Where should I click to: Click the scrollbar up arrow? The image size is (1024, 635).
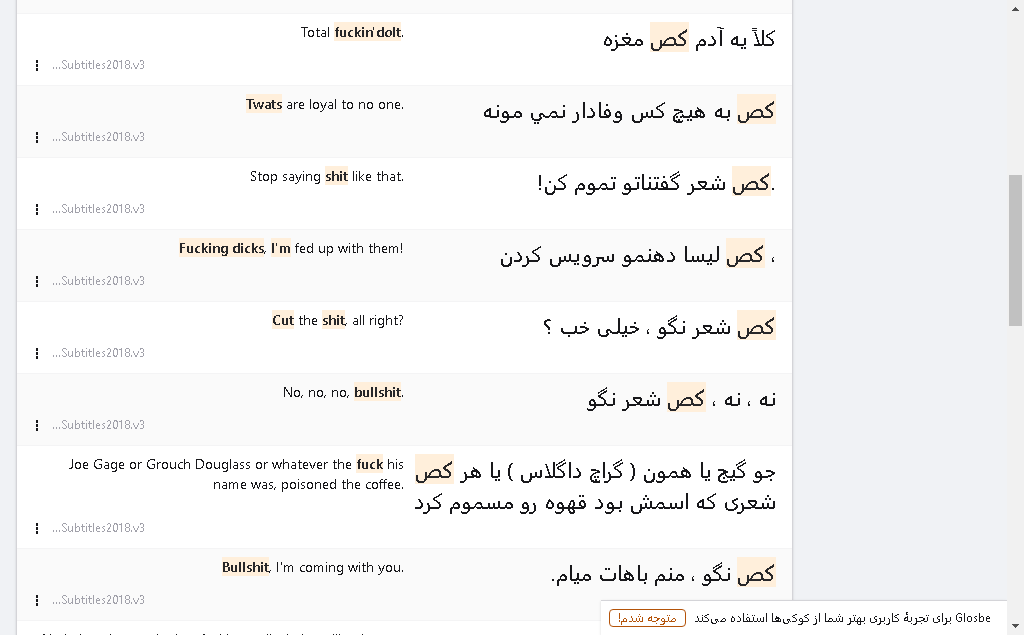coord(1016,7)
